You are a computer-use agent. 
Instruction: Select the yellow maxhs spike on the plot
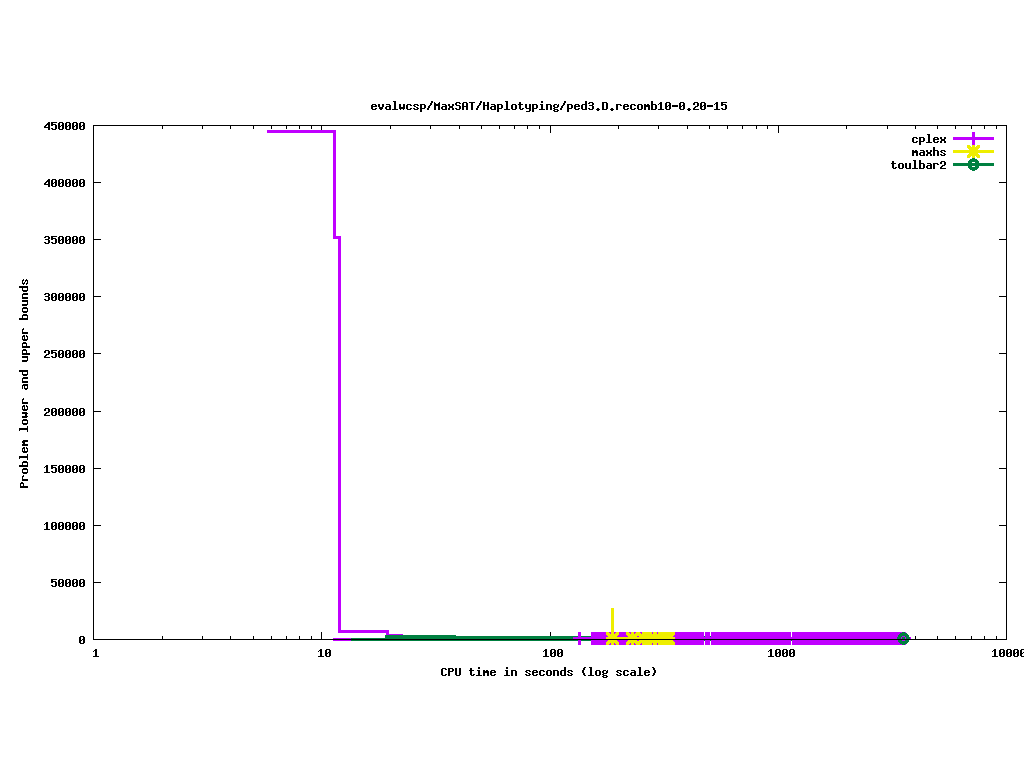pos(612,618)
